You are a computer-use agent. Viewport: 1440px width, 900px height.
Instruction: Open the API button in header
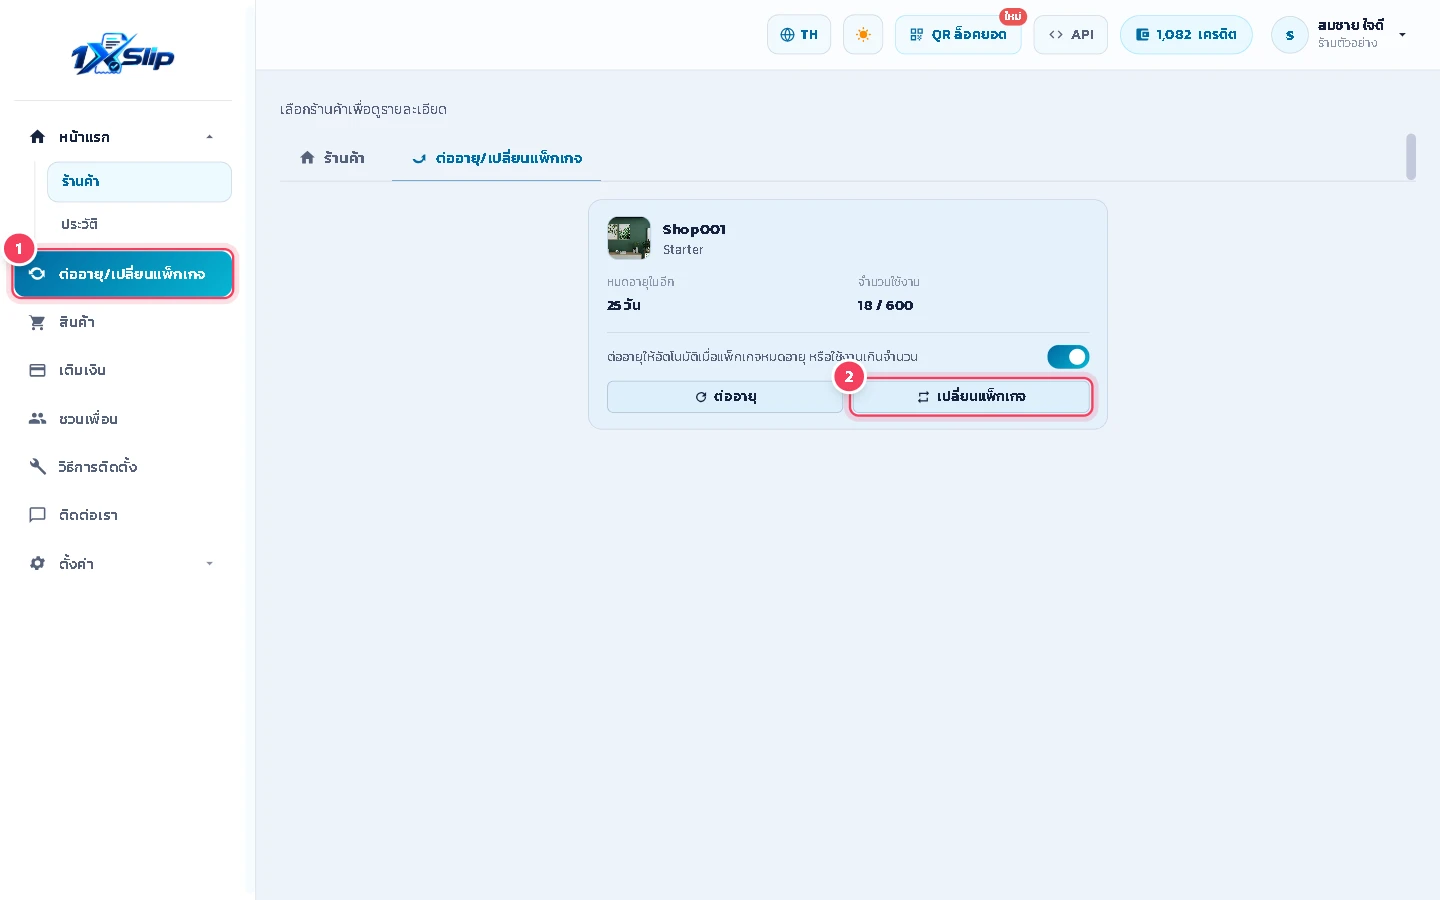point(1071,35)
